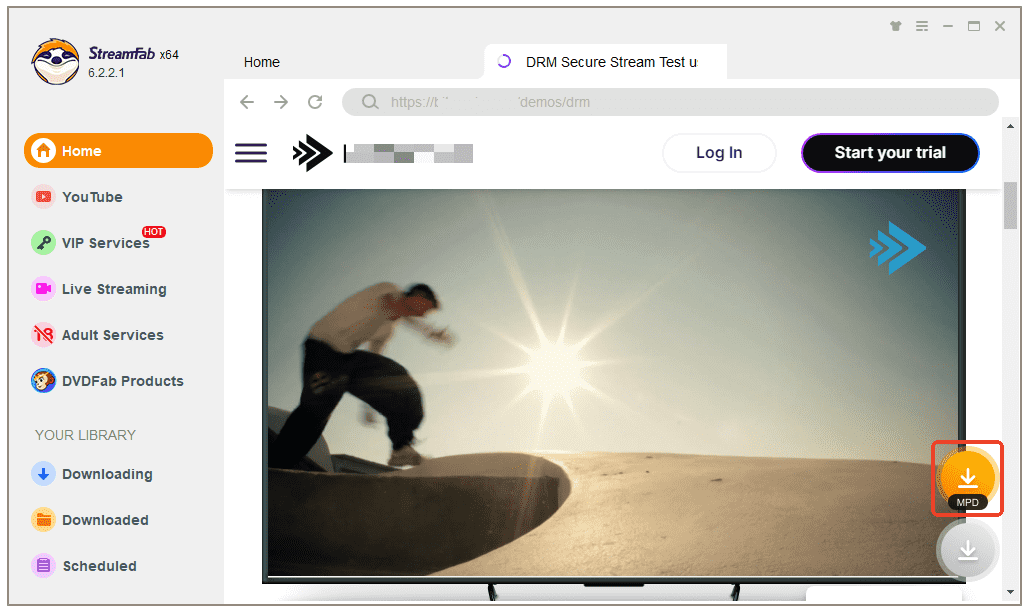
Task: Click the orange home icon in Home button
Action: click(x=43, y=151)
